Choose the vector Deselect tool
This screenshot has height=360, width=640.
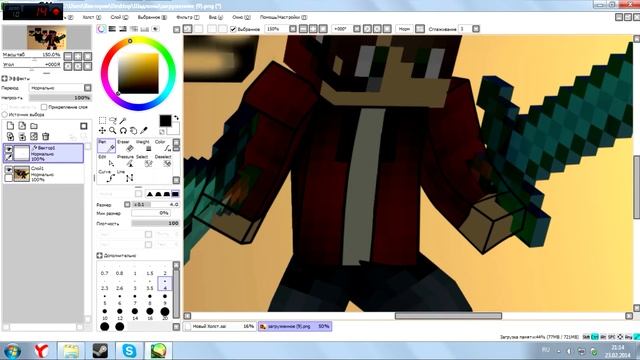(x=162, y=161)
